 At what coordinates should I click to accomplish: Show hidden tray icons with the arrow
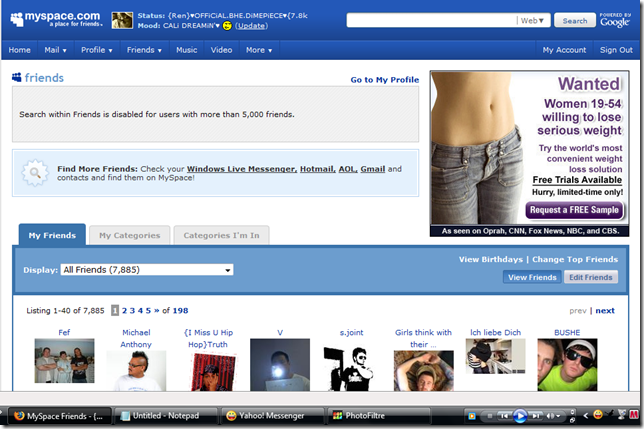coord(586,415)
